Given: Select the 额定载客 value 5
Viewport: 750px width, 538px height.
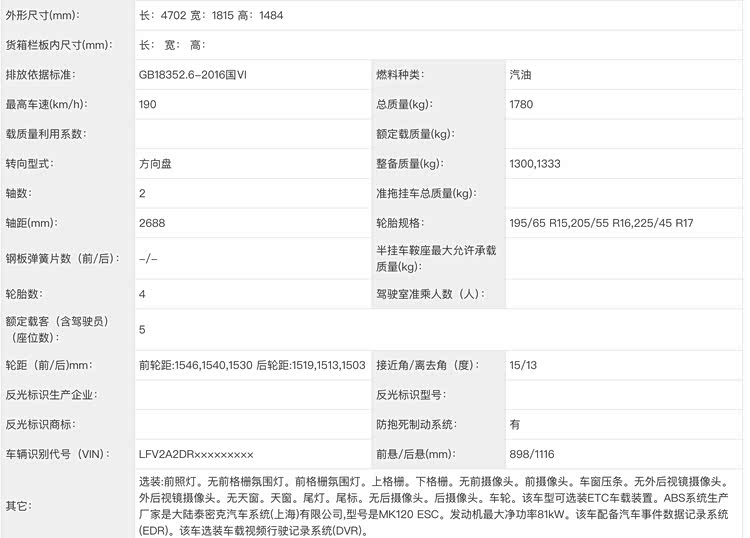Looking at the screenshot, I should point(143,329).
